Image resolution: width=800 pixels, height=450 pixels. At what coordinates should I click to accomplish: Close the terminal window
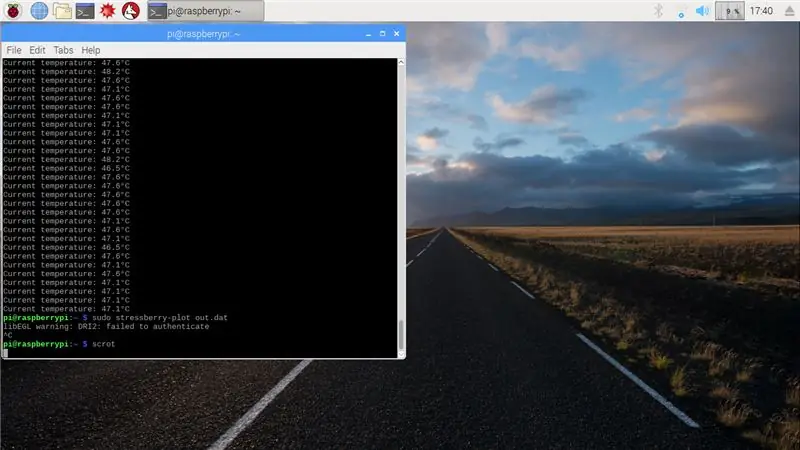[x=396, y=34]
